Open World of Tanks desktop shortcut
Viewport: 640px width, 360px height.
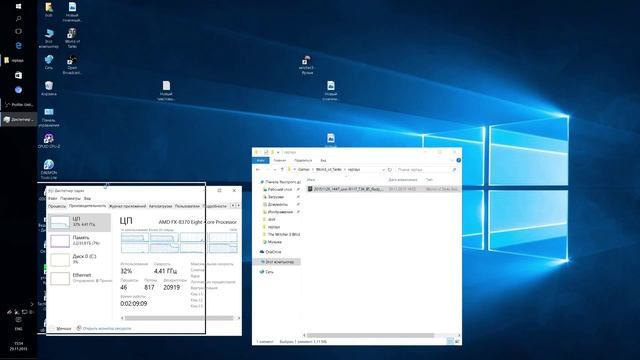pos(72,38)
